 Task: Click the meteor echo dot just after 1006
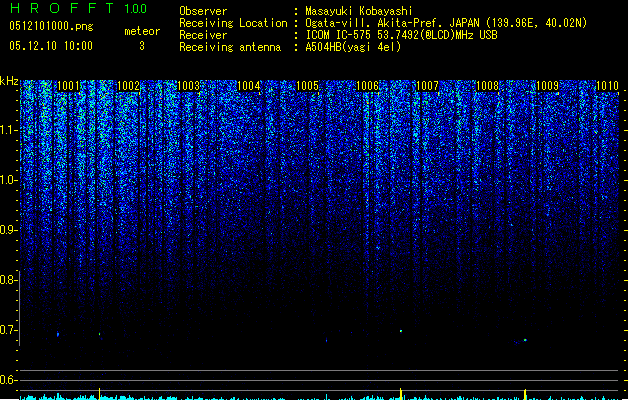[401, 331]
